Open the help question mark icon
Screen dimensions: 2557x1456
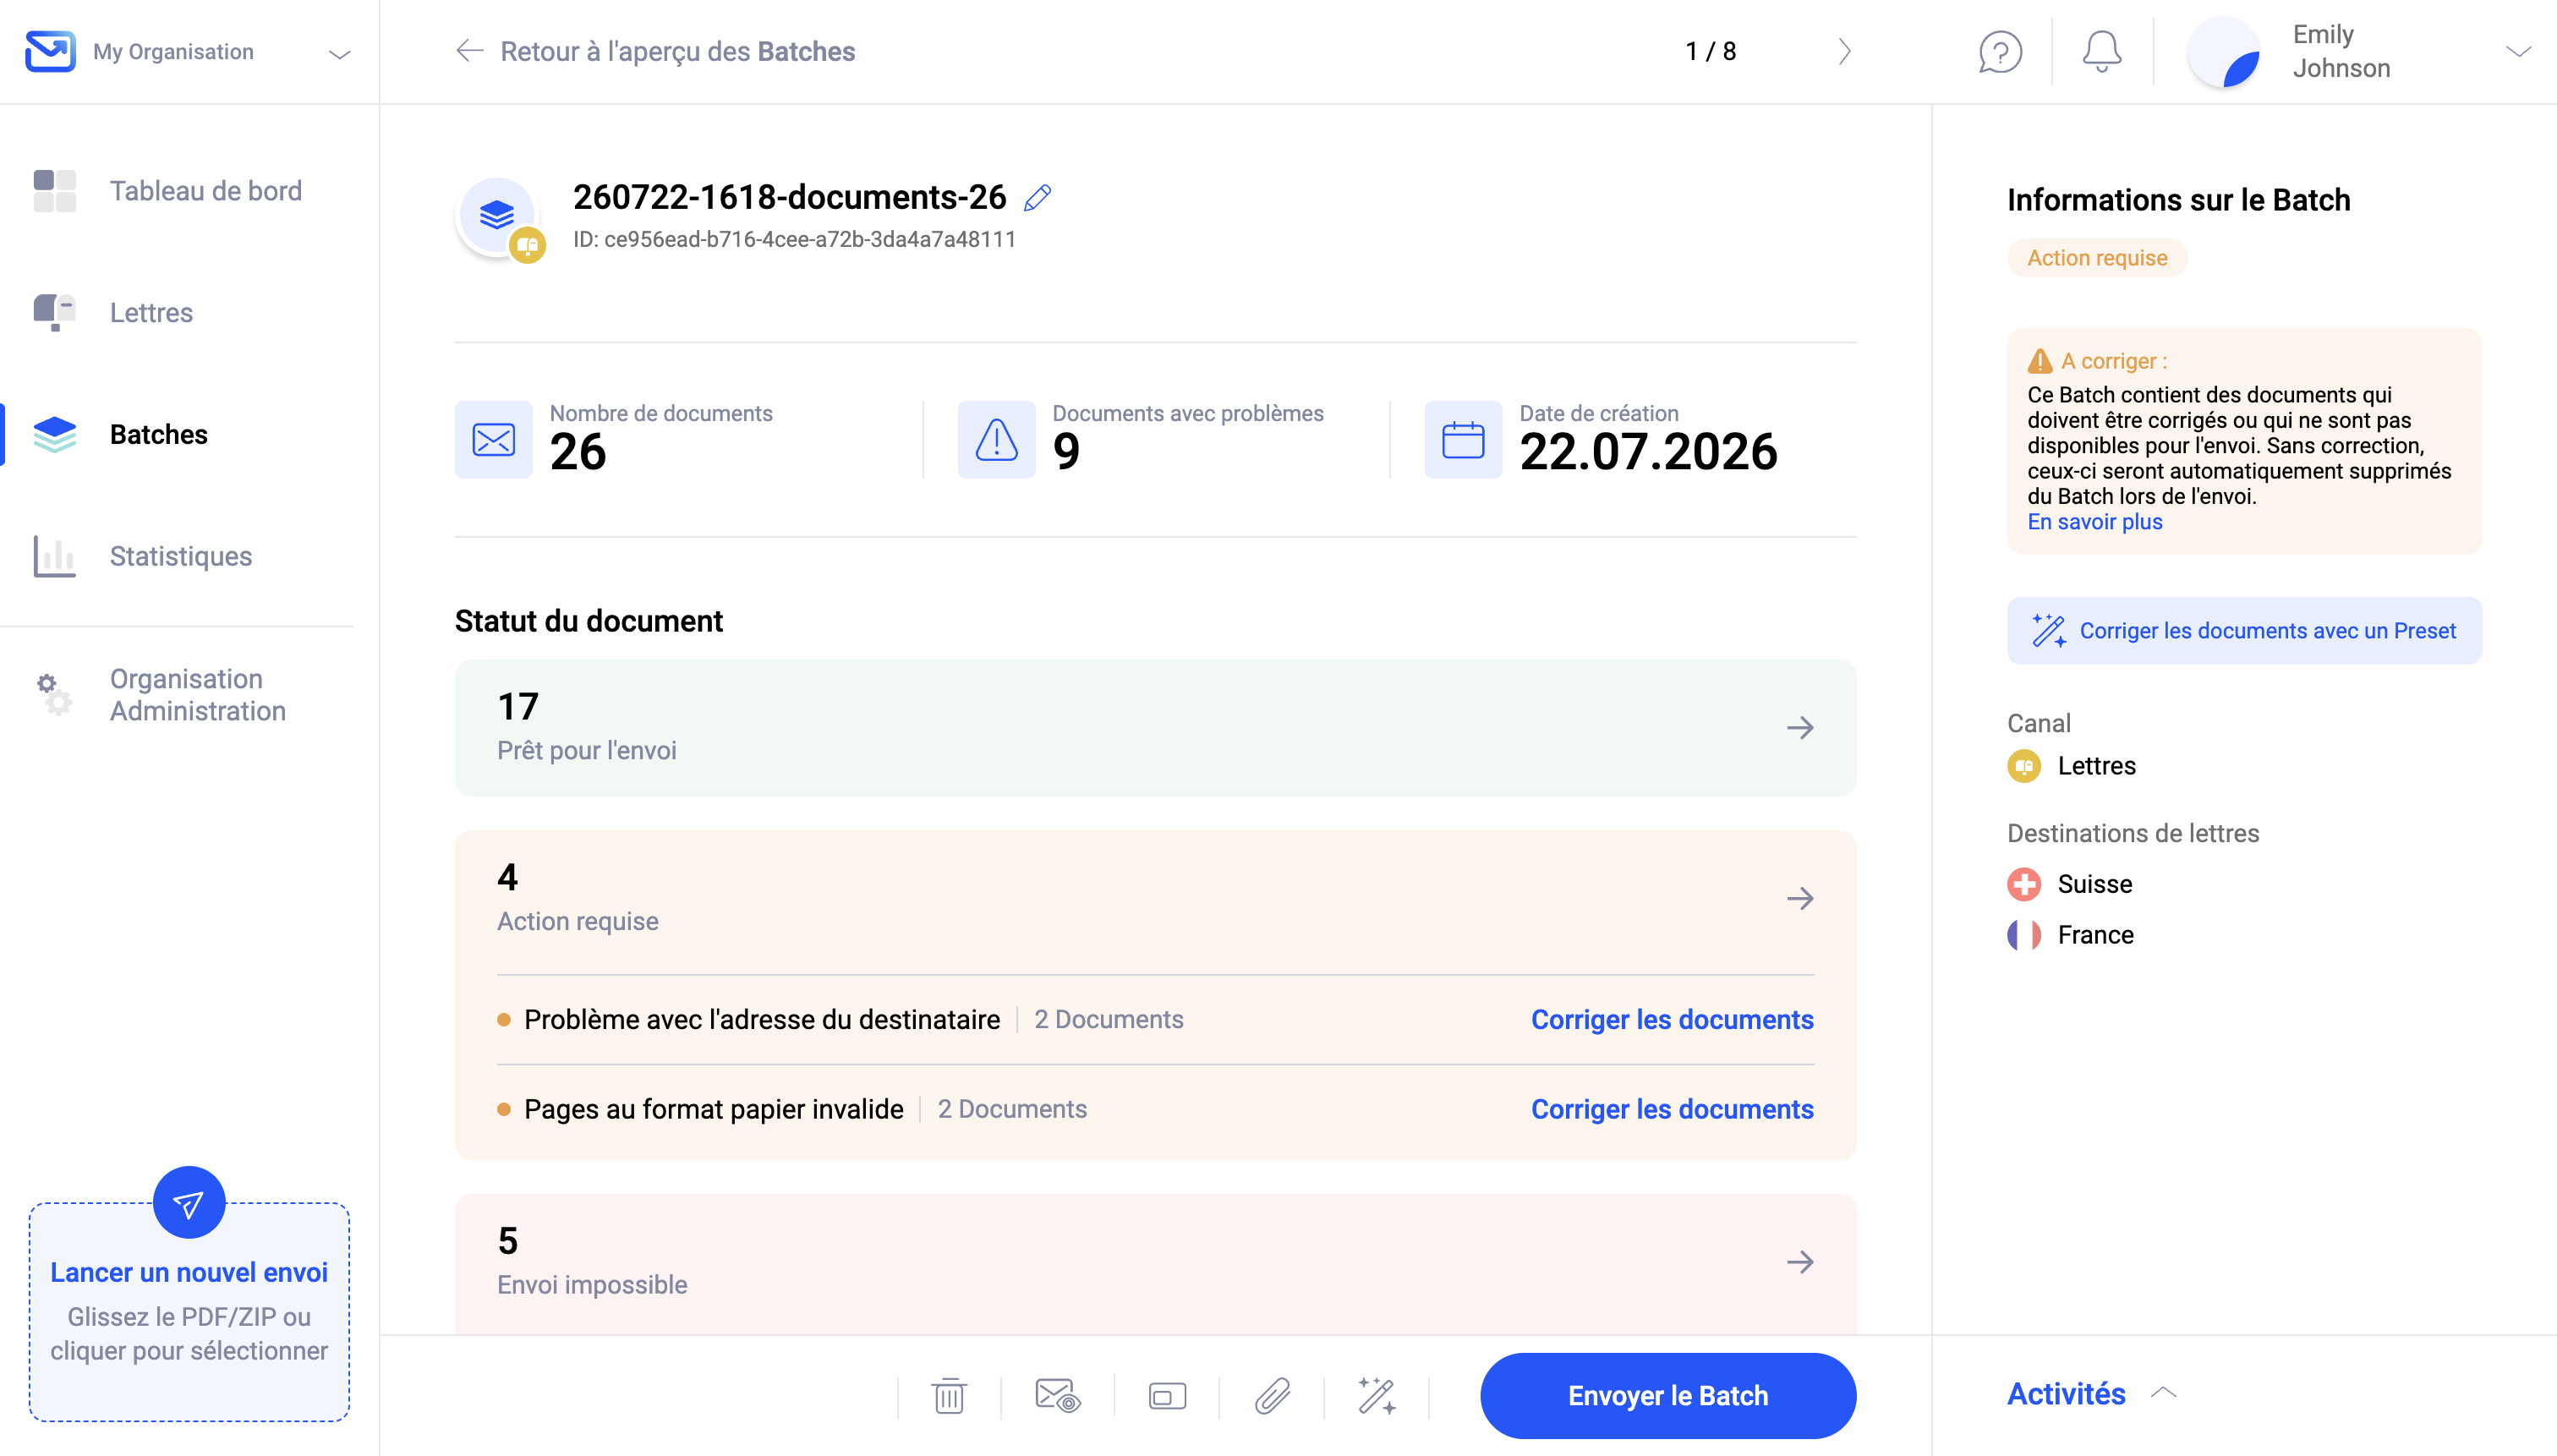click(x=2000, y=52)
